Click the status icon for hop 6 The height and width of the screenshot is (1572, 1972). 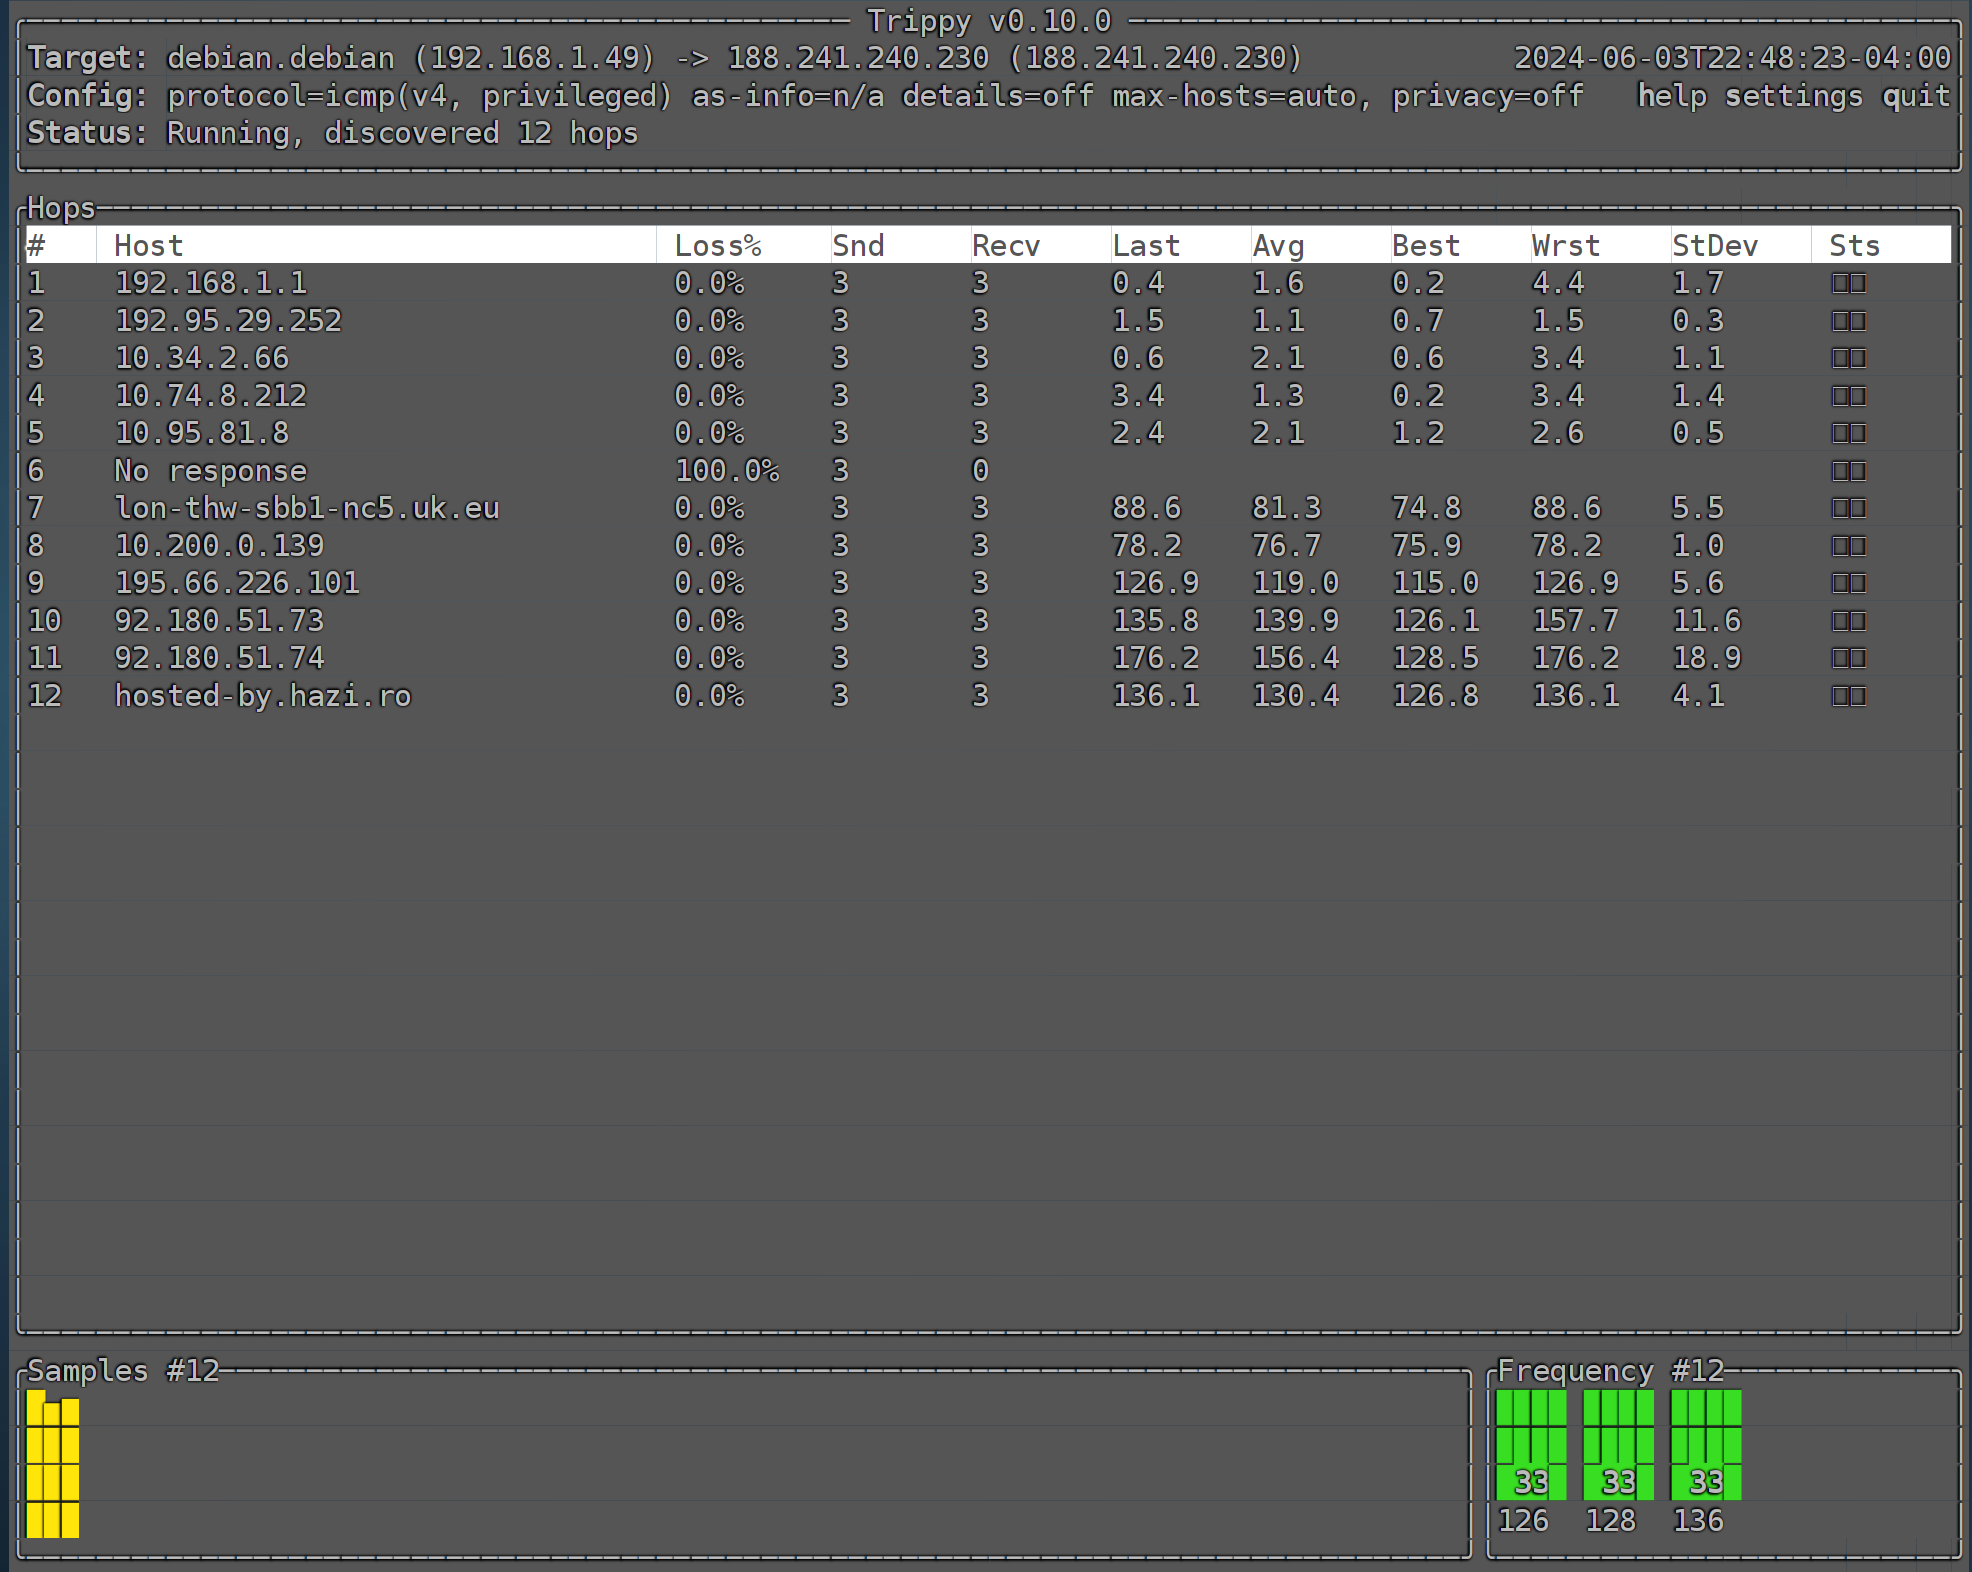click(x=1848, y=471)
